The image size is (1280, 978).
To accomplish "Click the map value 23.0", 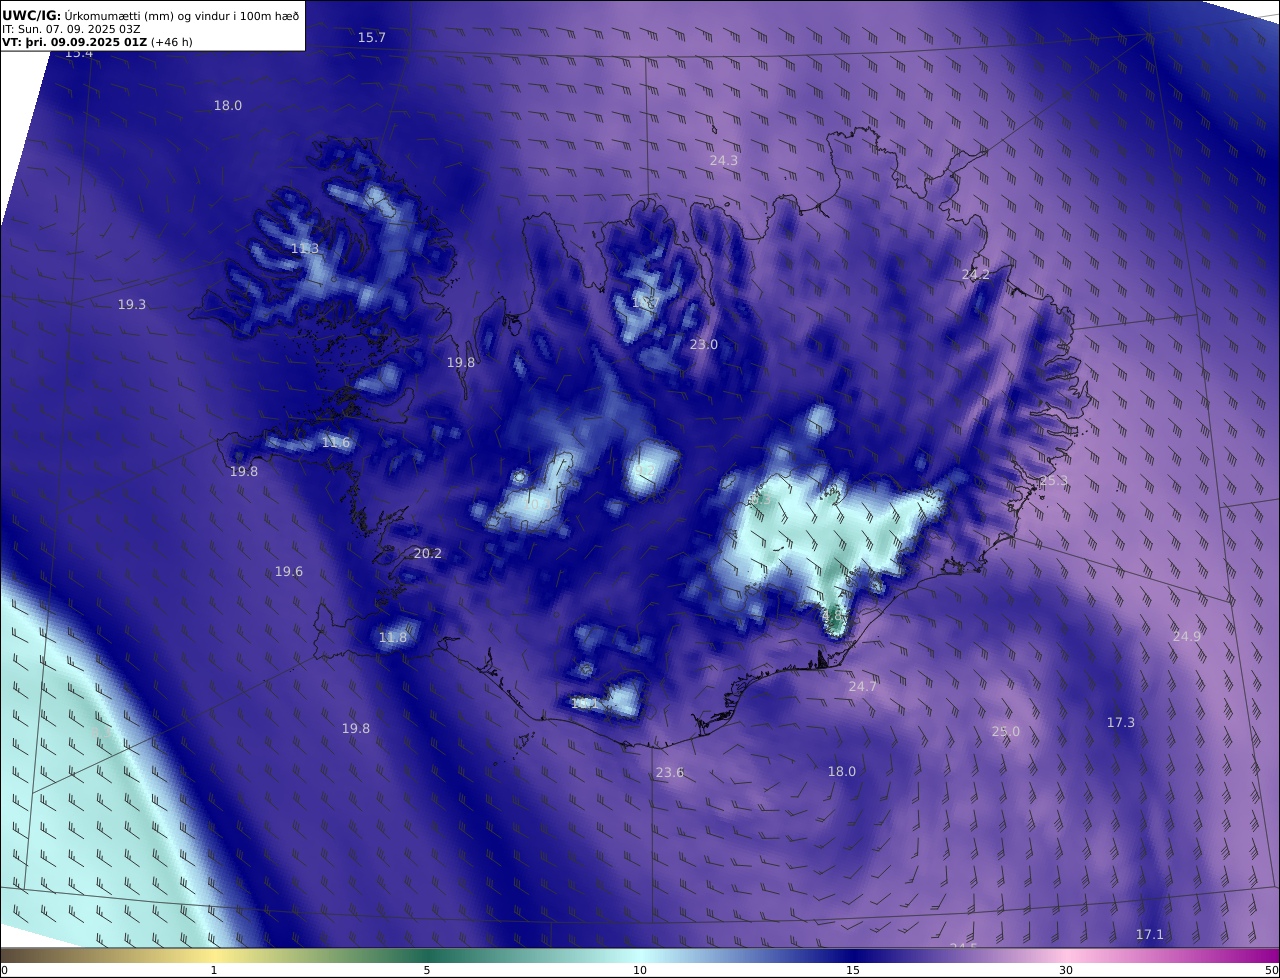I will click(x=704, y=344).
